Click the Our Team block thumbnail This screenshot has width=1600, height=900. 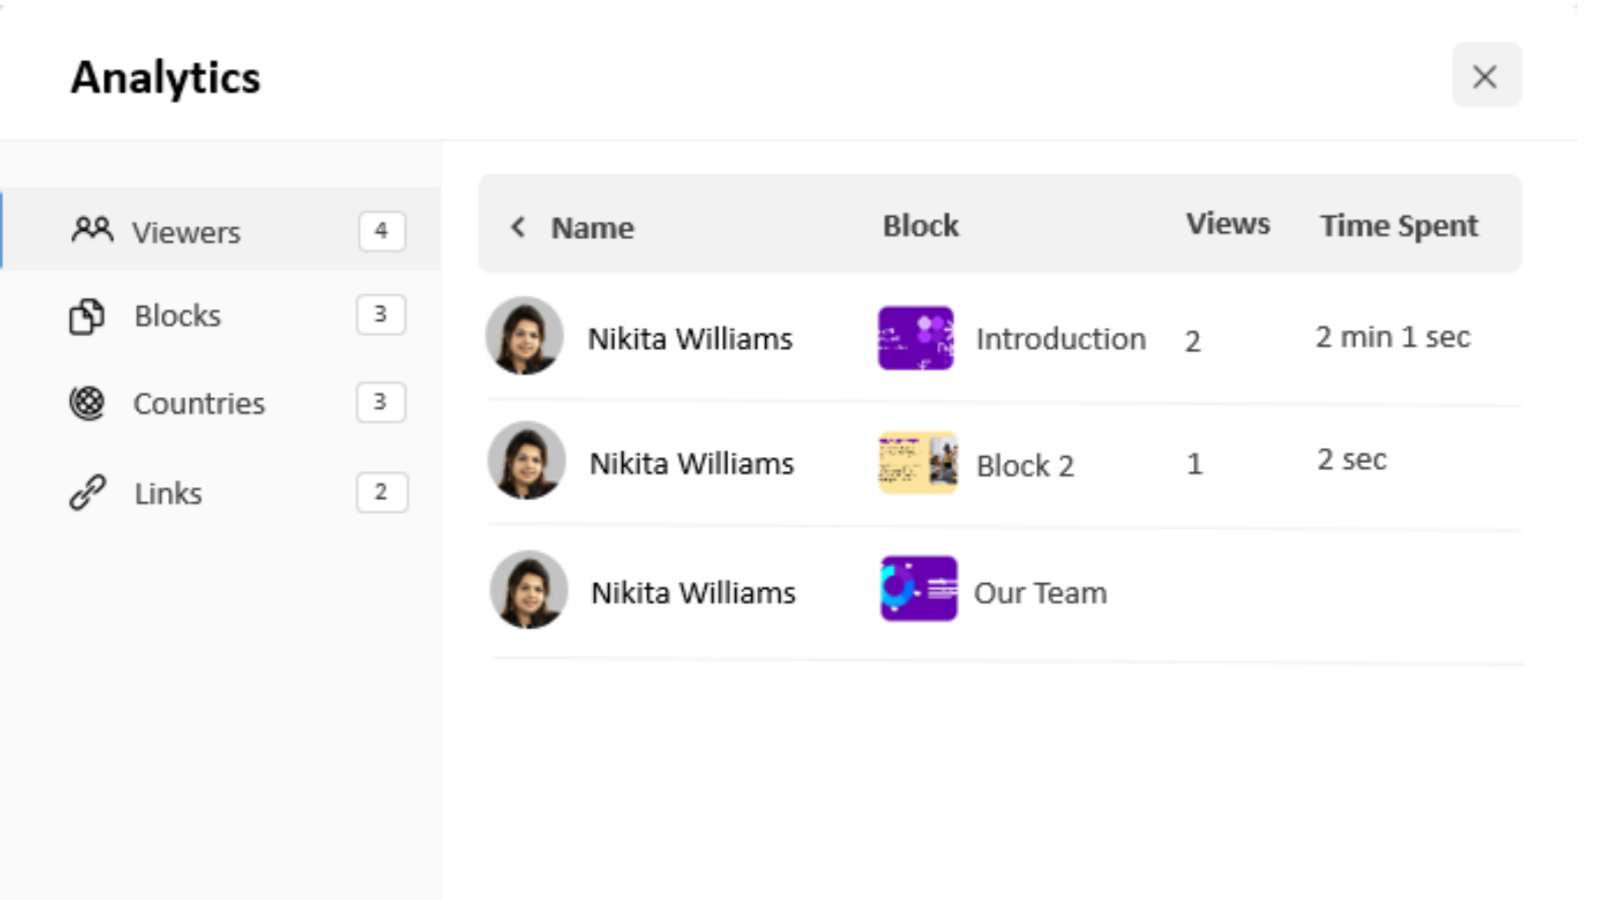[x=919, y=589]
